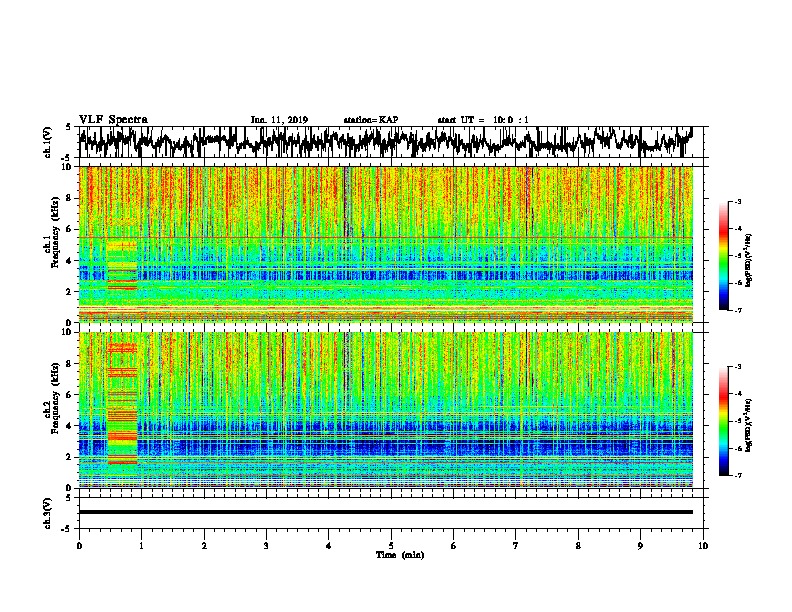This screenshot has height=612, width=792.
Task: Click the red striped burst in ch.2 spectrogram
Action: coord(122,403)
